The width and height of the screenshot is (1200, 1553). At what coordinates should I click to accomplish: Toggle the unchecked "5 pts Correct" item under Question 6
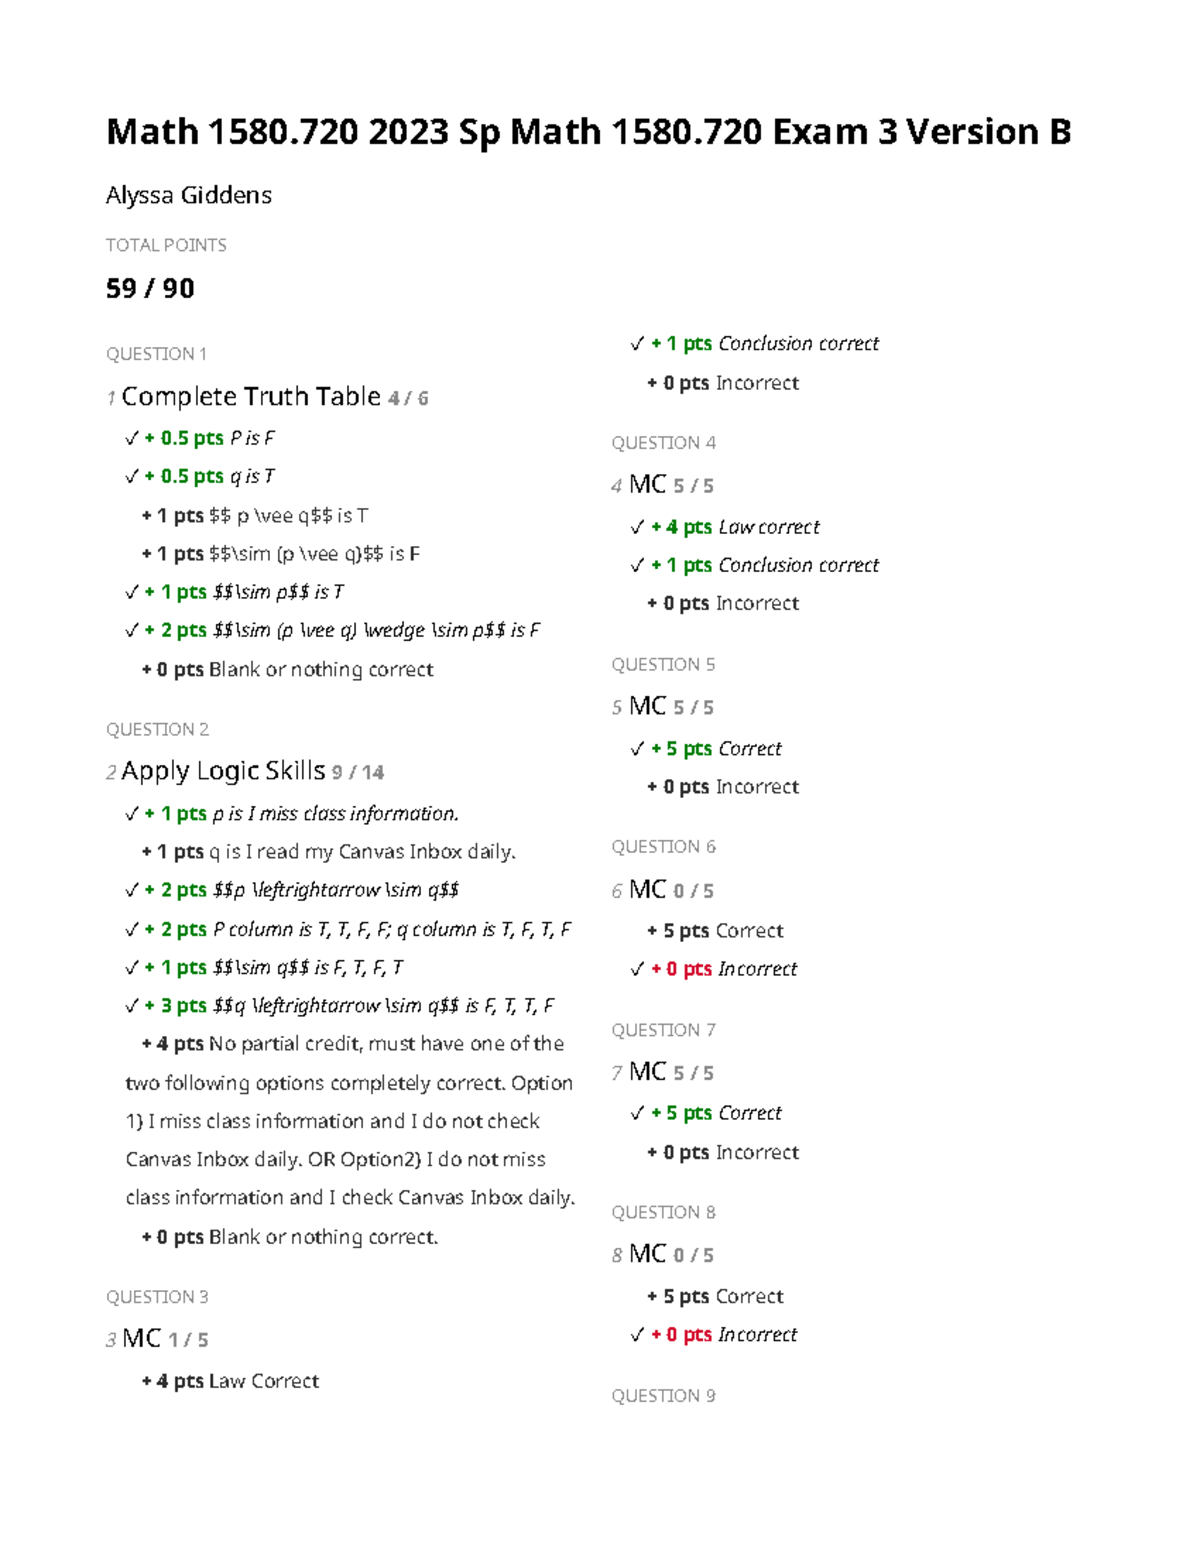click(716, 931)
